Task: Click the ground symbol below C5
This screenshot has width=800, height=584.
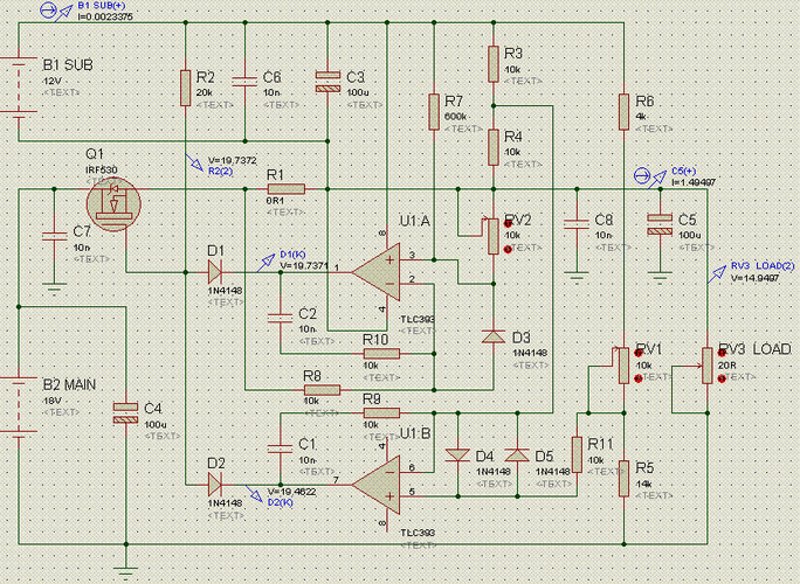Action: (660, 277)
